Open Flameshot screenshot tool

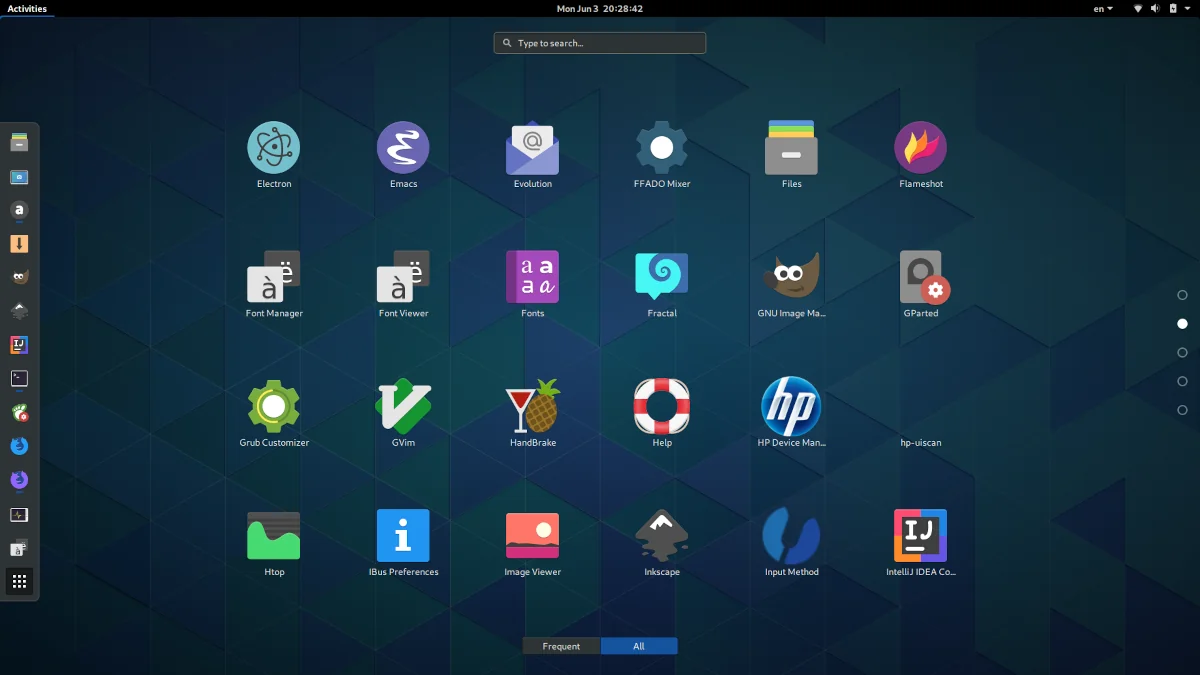tap(920, 148)
